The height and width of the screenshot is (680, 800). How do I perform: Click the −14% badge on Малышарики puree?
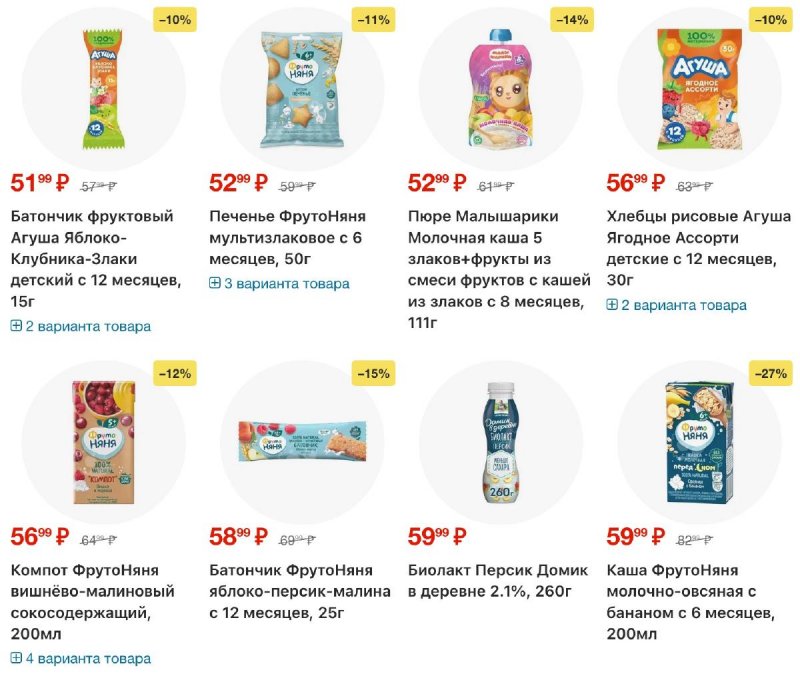(574, 19)
